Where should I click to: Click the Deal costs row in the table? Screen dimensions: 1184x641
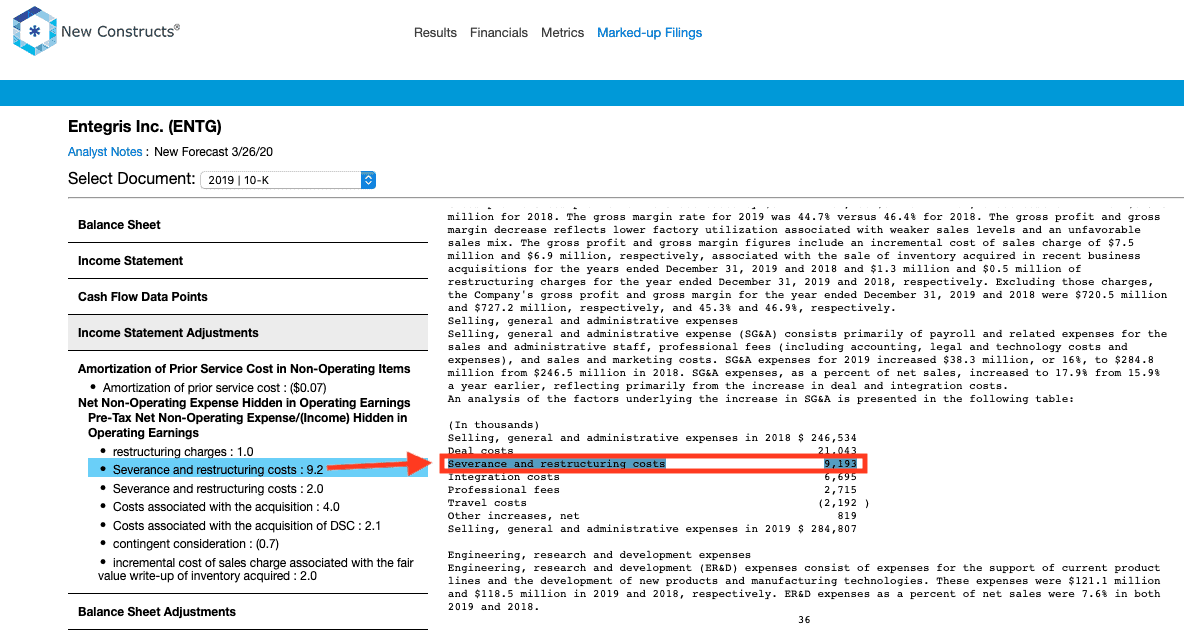click(x=652, y=451)
